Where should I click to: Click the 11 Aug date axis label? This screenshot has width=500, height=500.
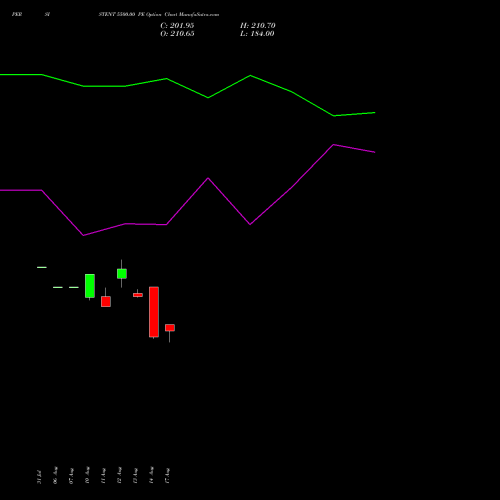tap(103, 476)
